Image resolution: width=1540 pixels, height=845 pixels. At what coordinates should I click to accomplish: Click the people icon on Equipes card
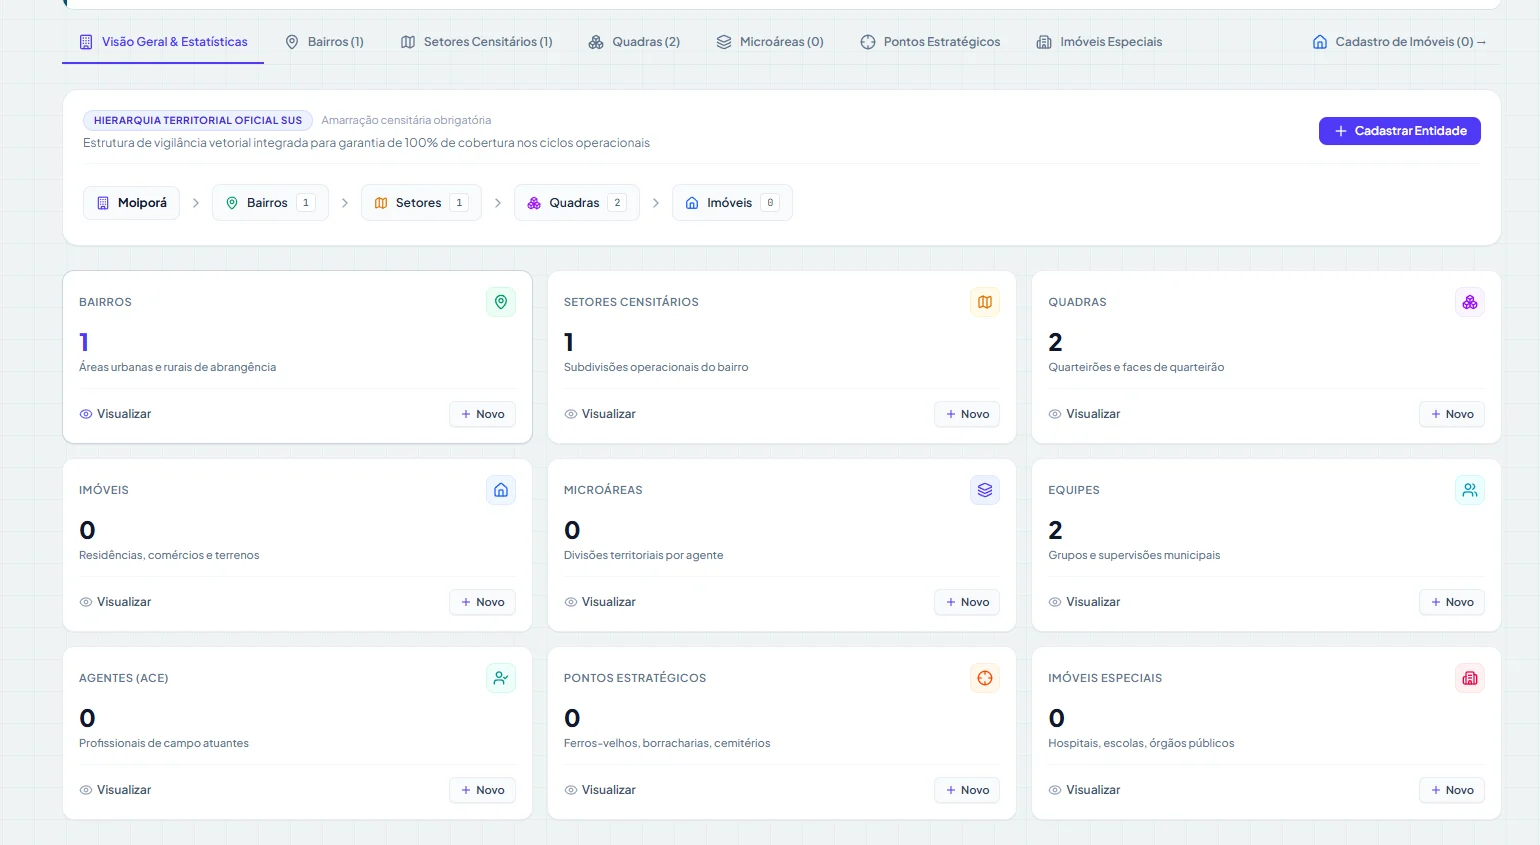tap(1470, 490)
